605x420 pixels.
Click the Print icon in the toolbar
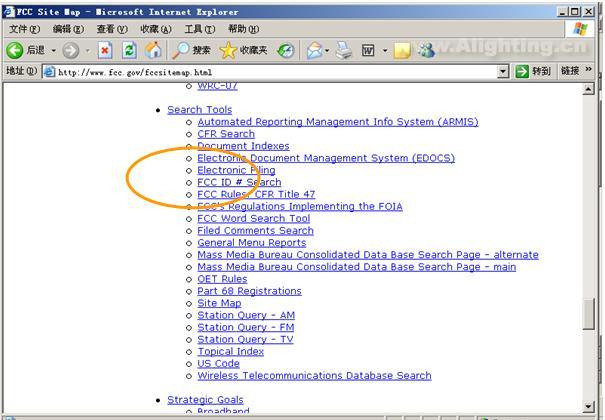344,50
